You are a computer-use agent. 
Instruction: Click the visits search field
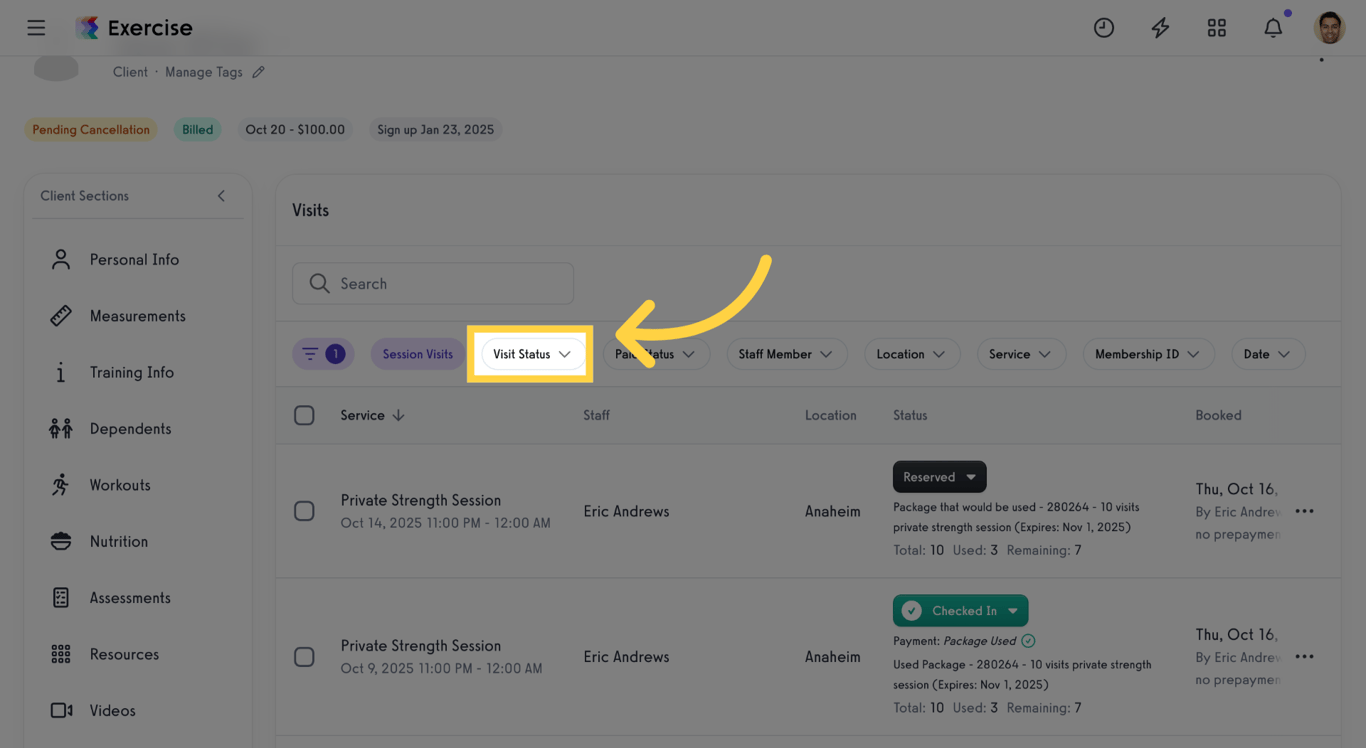(433, 283)
